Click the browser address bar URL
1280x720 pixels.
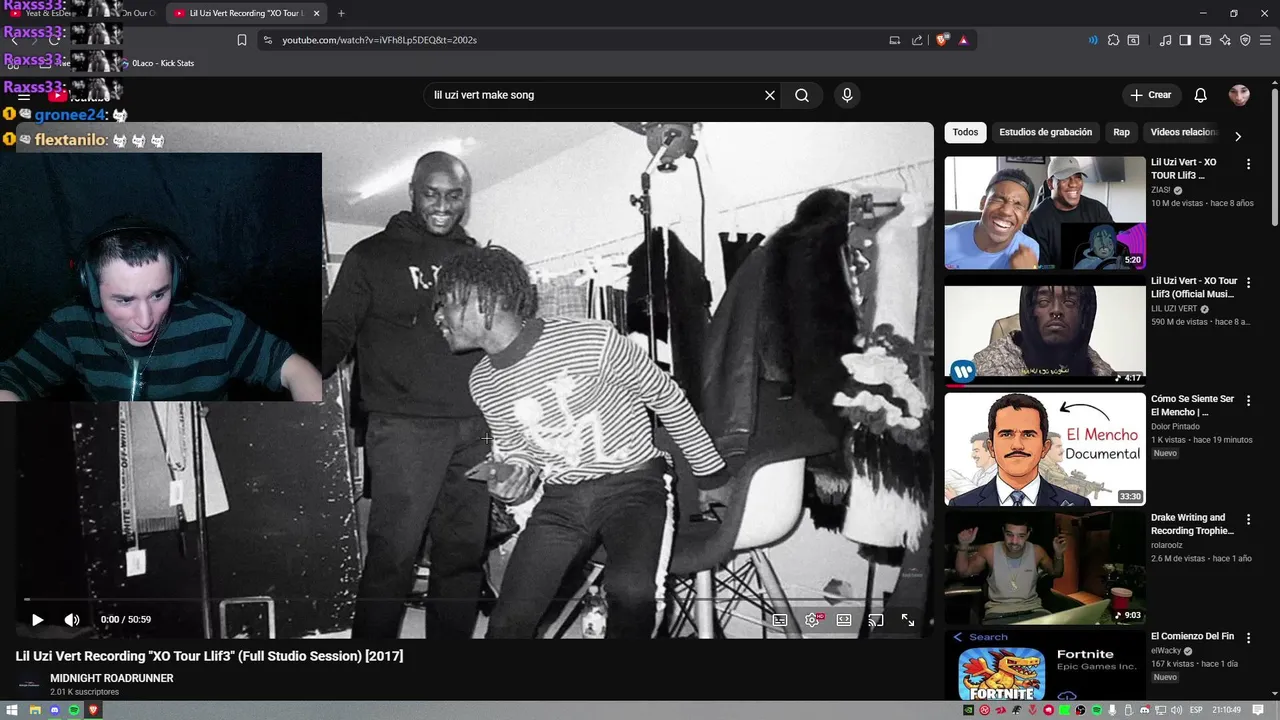pos(379,40)
